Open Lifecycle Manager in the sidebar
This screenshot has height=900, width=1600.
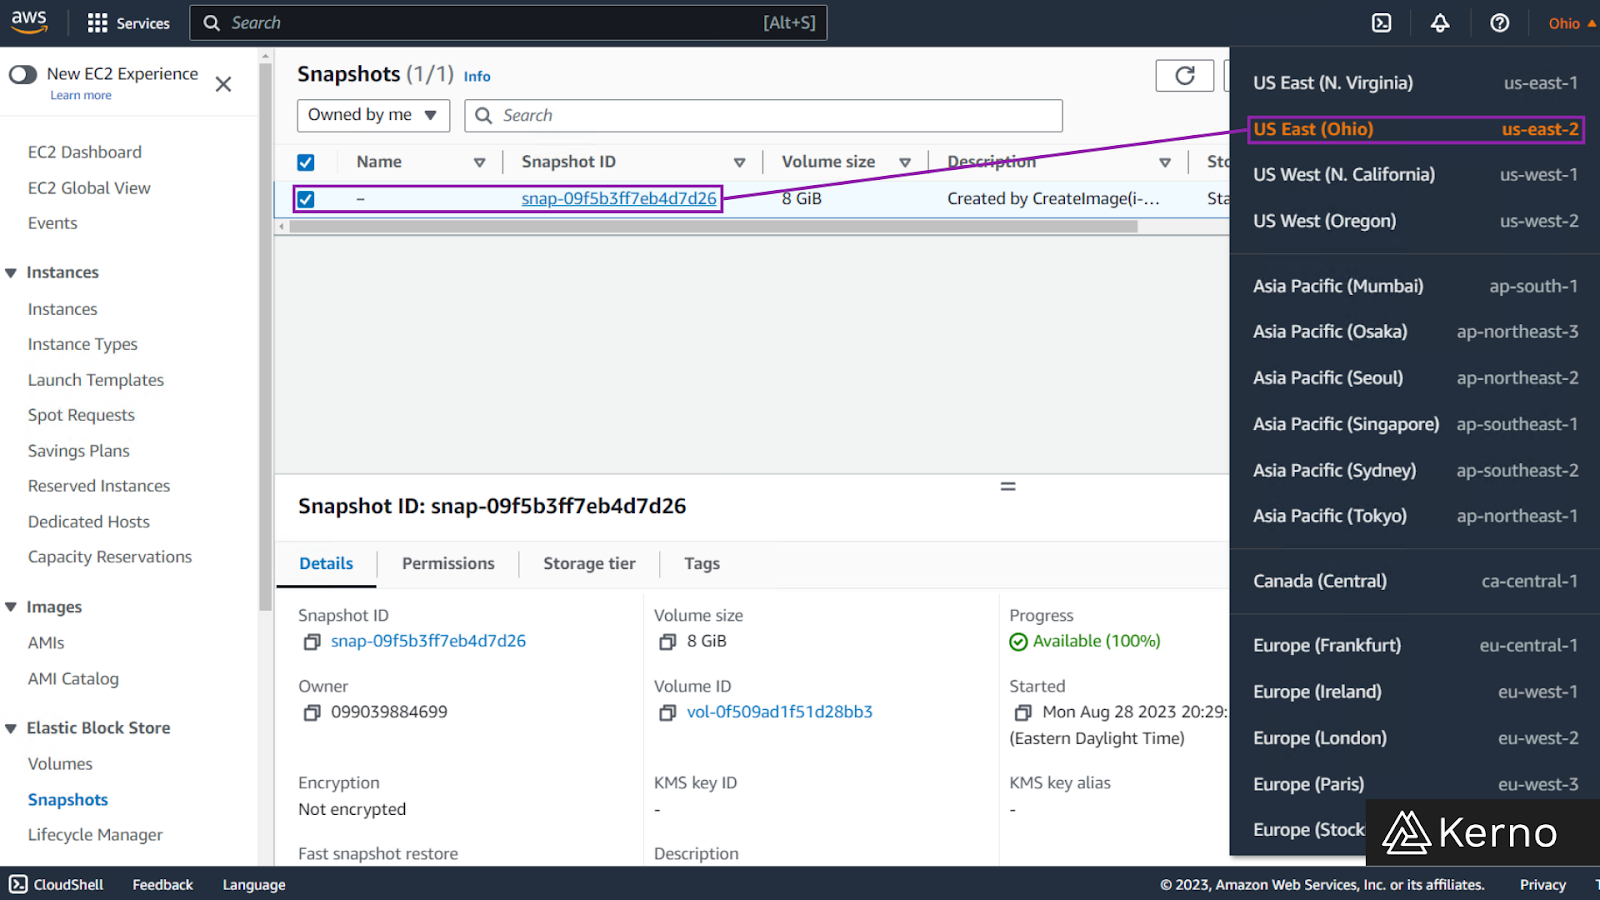[x=95, y=835]
